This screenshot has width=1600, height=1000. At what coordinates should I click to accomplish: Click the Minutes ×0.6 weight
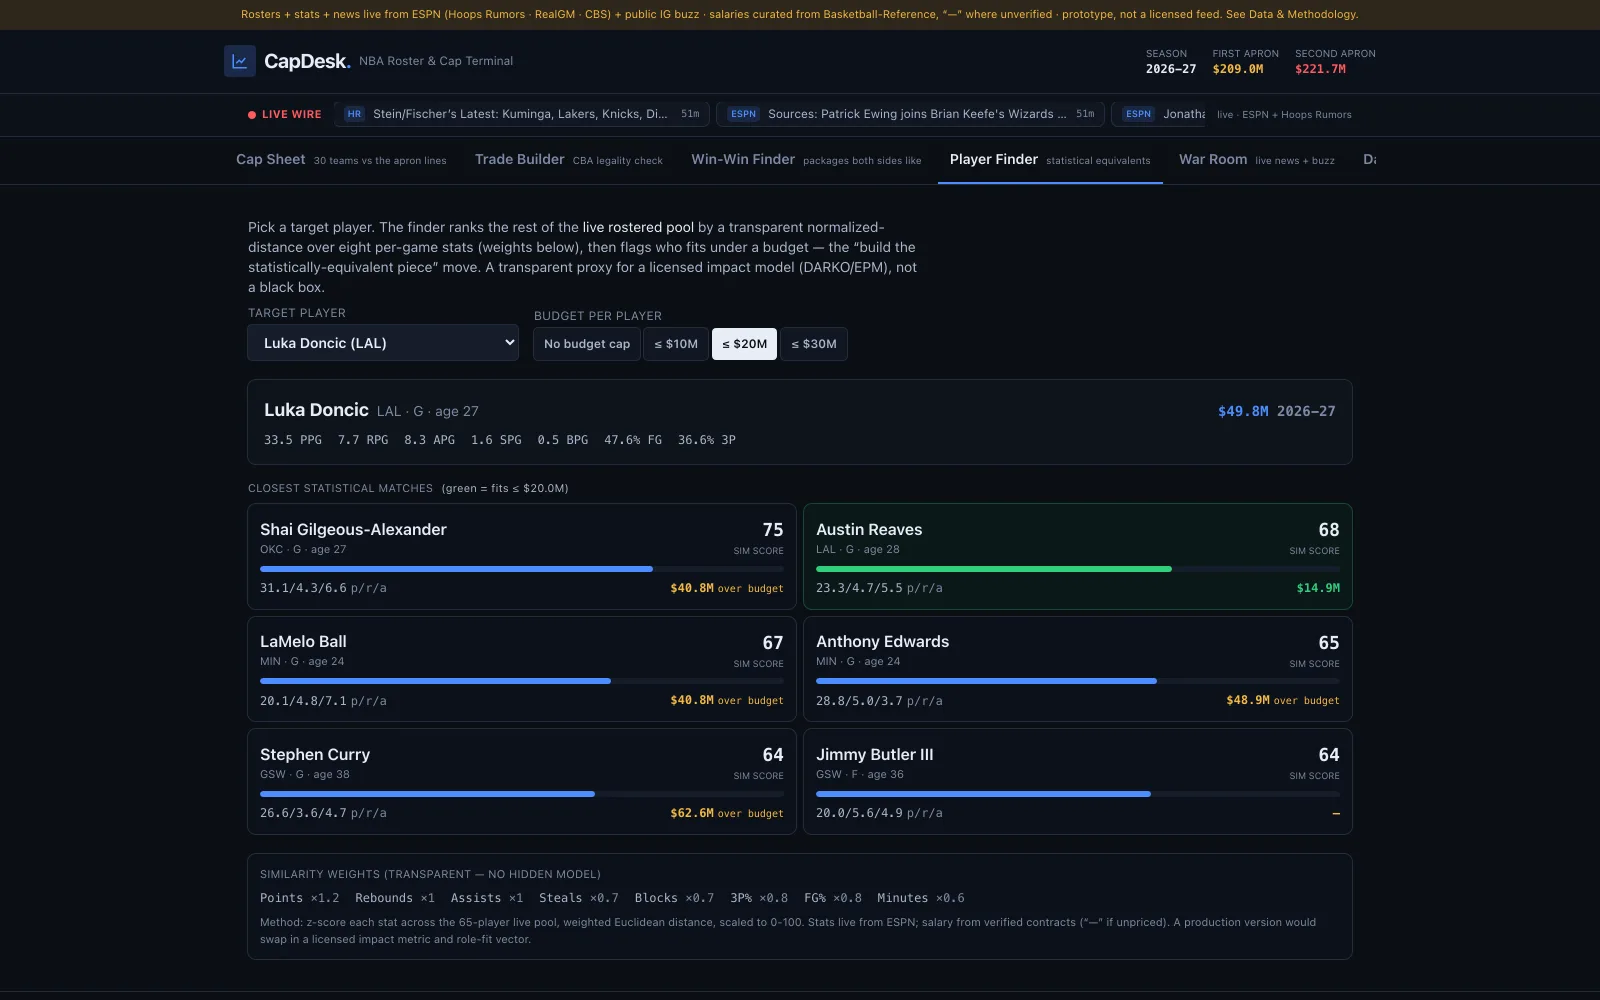921,898
